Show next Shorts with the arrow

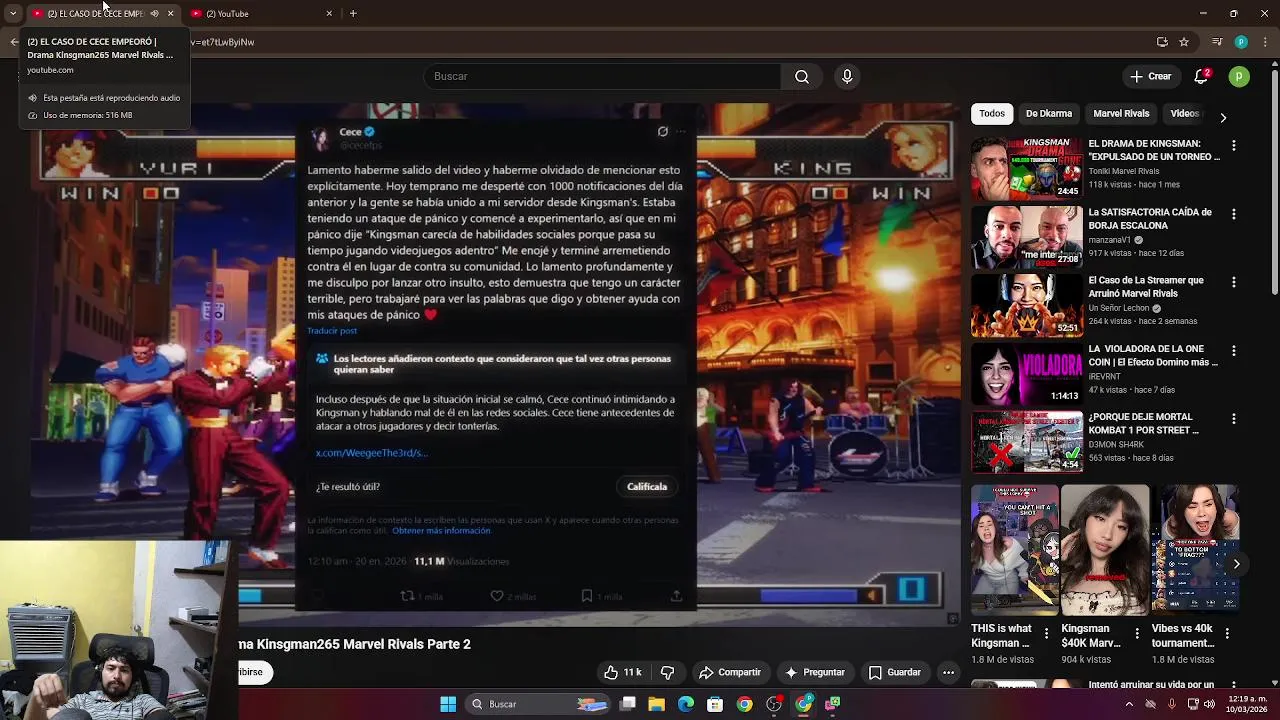[1236, 564]
